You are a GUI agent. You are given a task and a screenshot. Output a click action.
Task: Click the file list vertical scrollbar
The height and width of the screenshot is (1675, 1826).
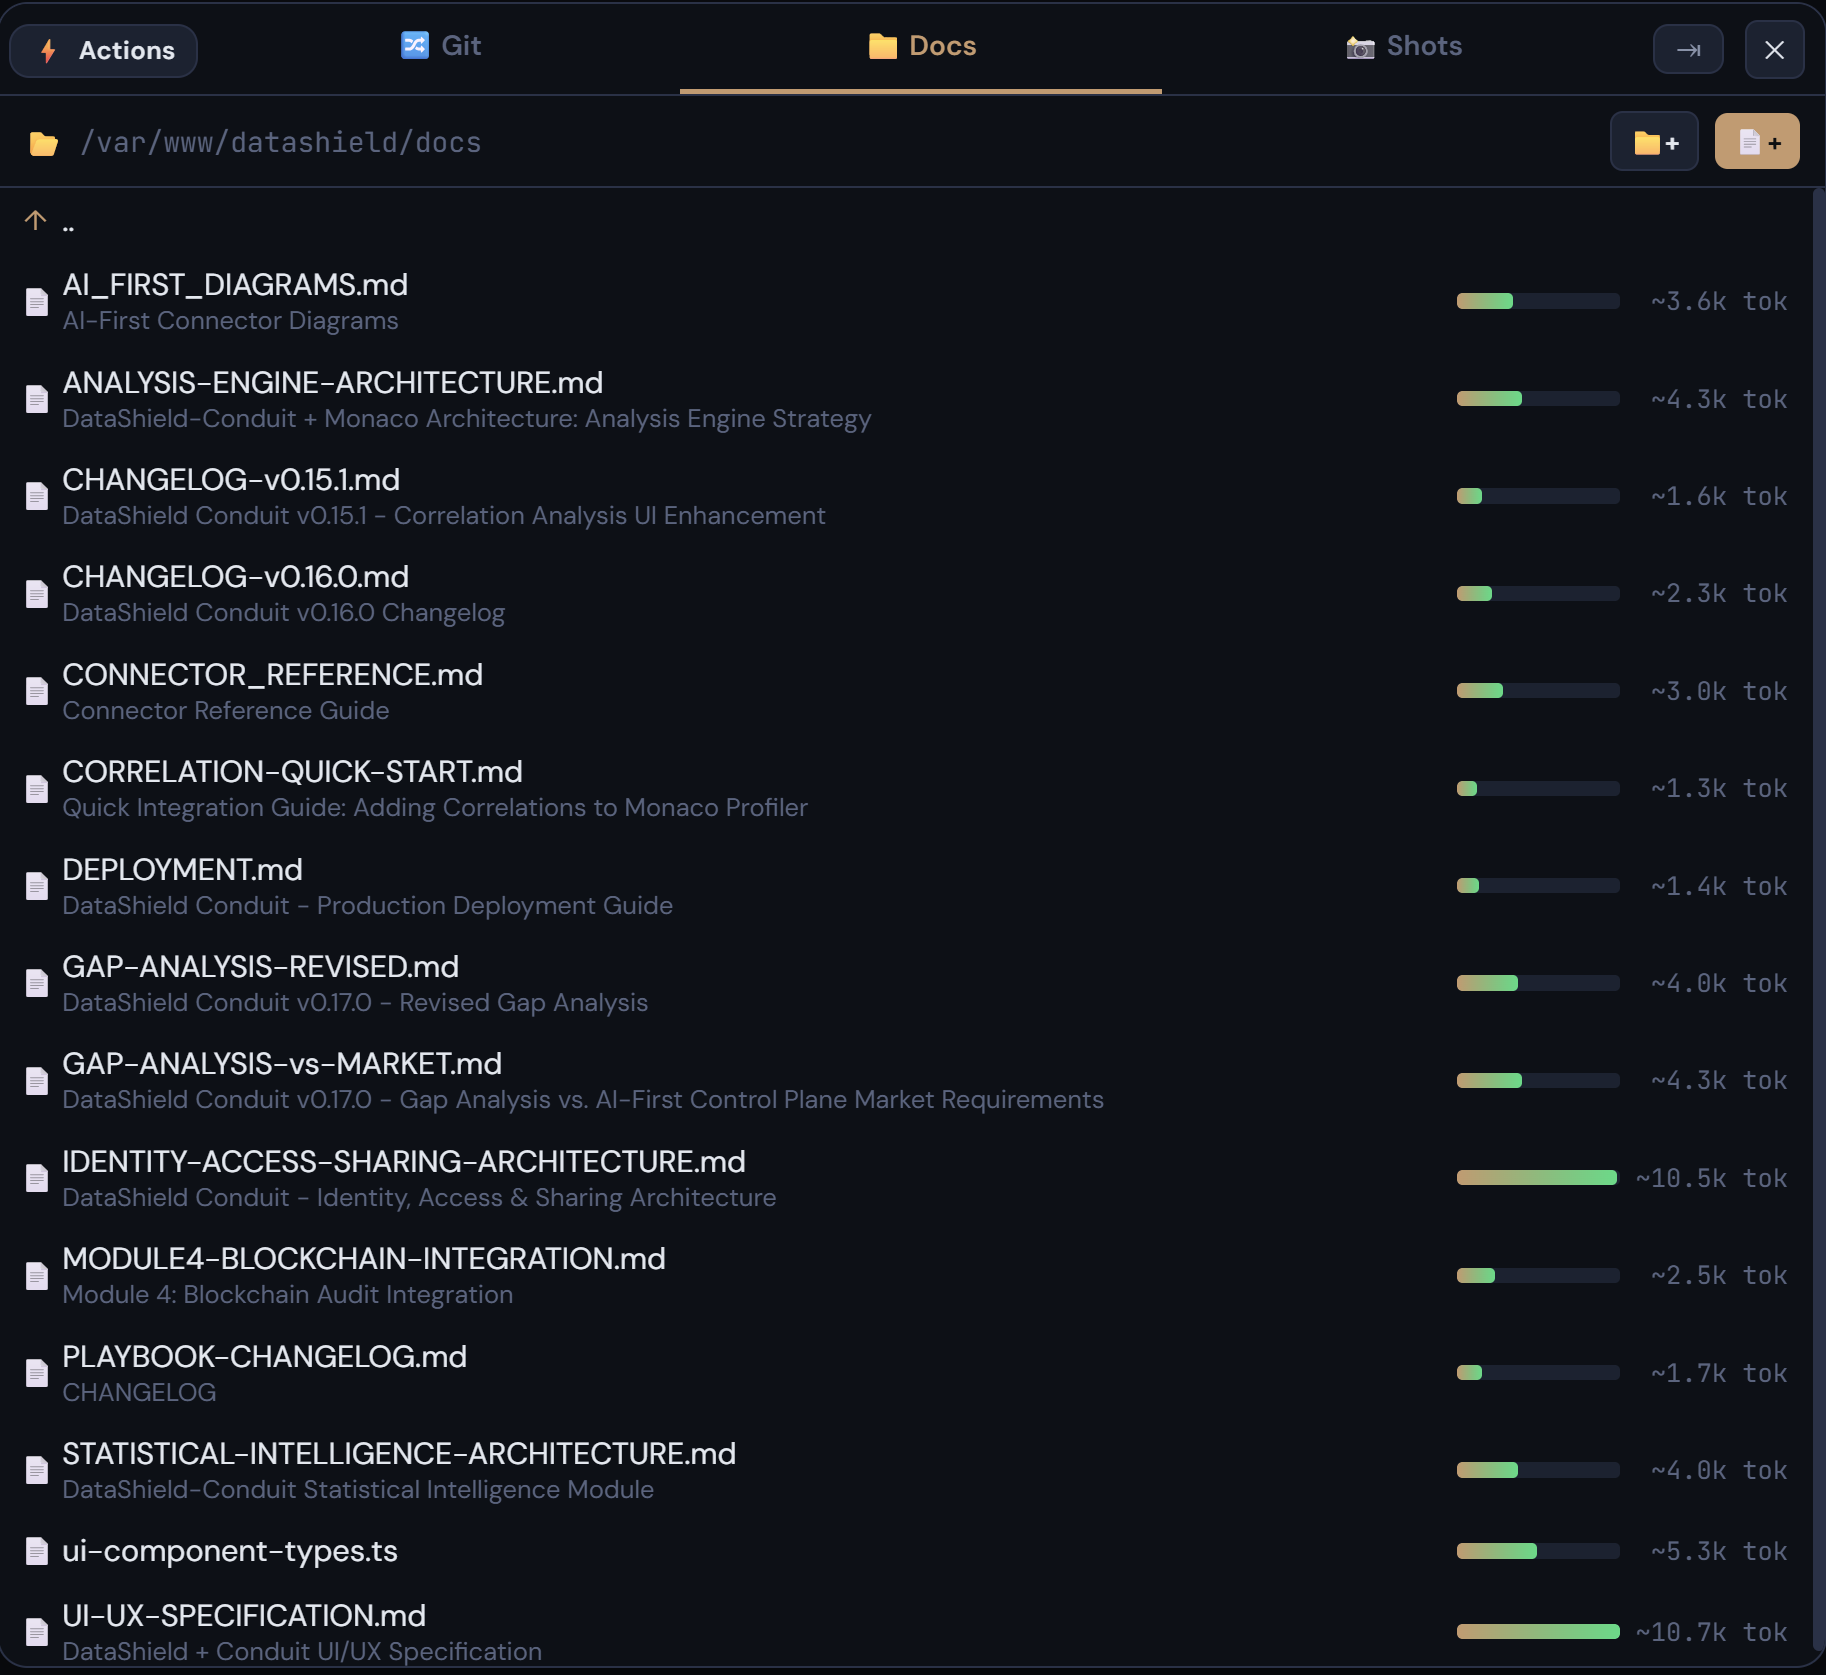click(x=1819, y=920)
